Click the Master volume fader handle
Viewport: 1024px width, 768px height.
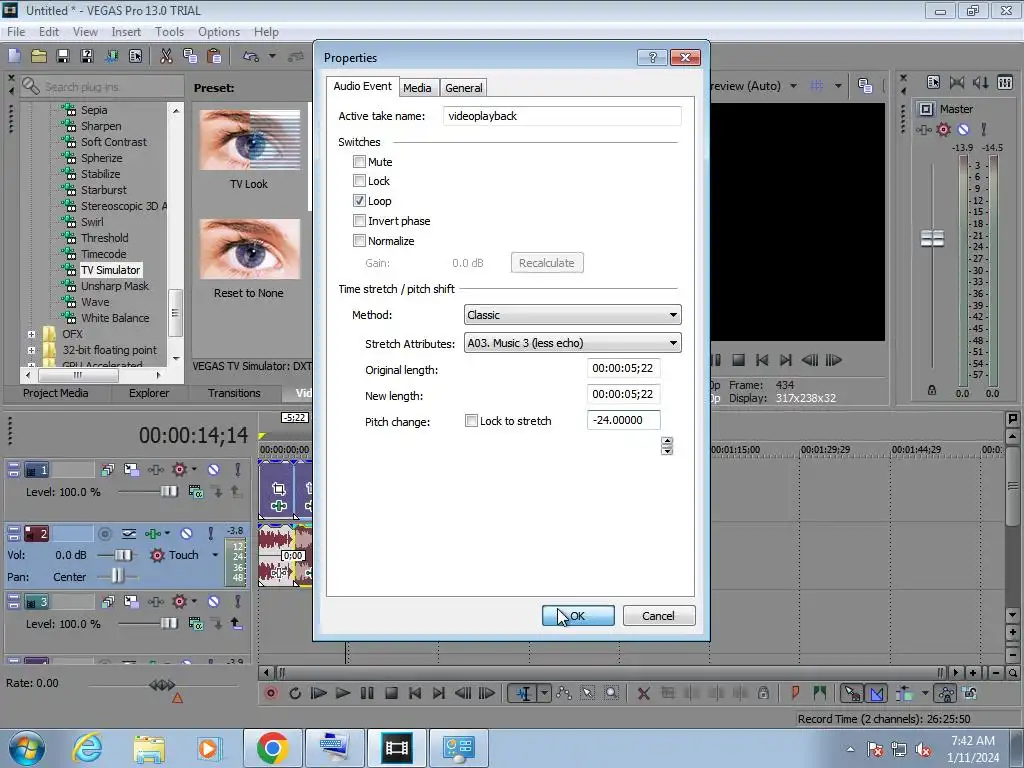pos(932,238)
